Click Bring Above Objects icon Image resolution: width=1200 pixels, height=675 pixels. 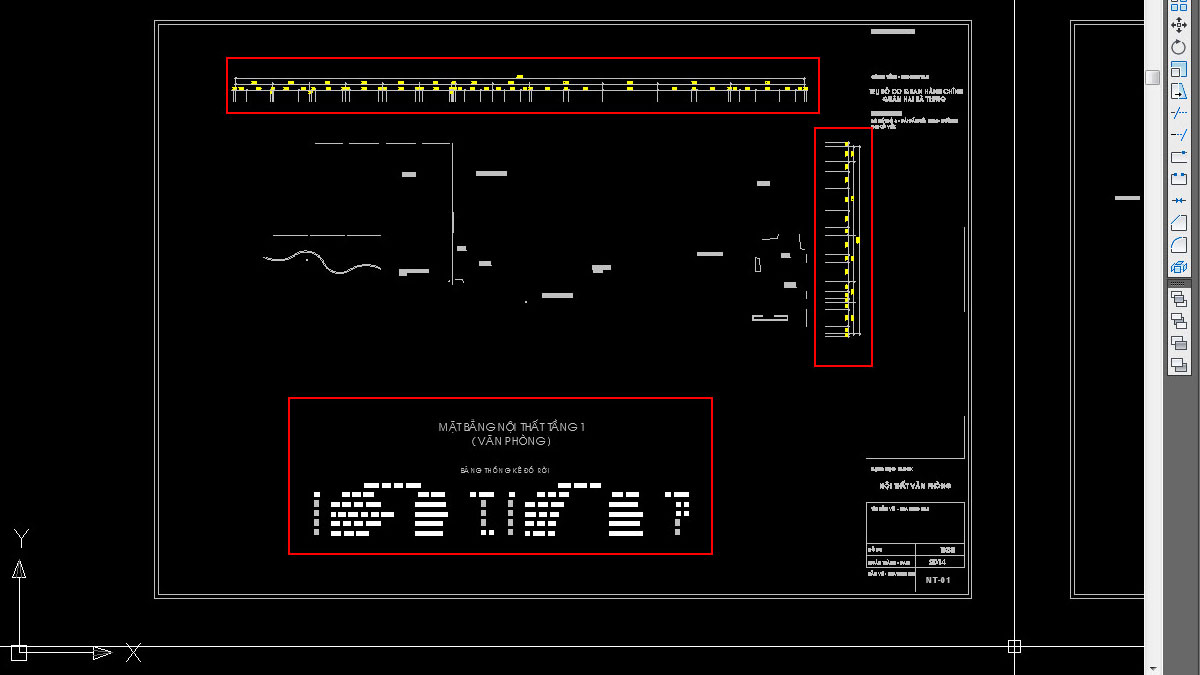click(1179, 343)
